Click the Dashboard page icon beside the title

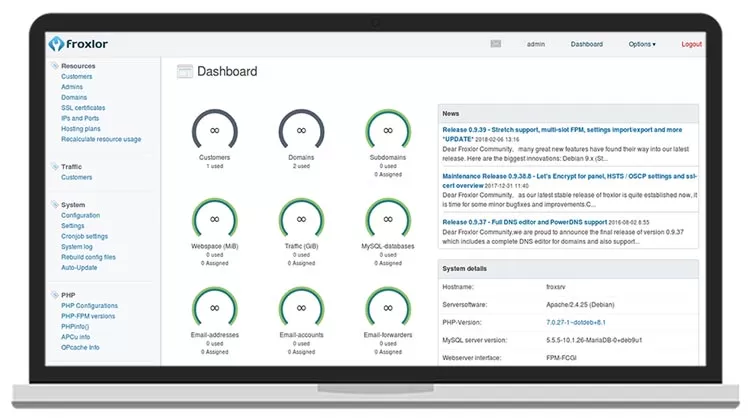point(185,71)
